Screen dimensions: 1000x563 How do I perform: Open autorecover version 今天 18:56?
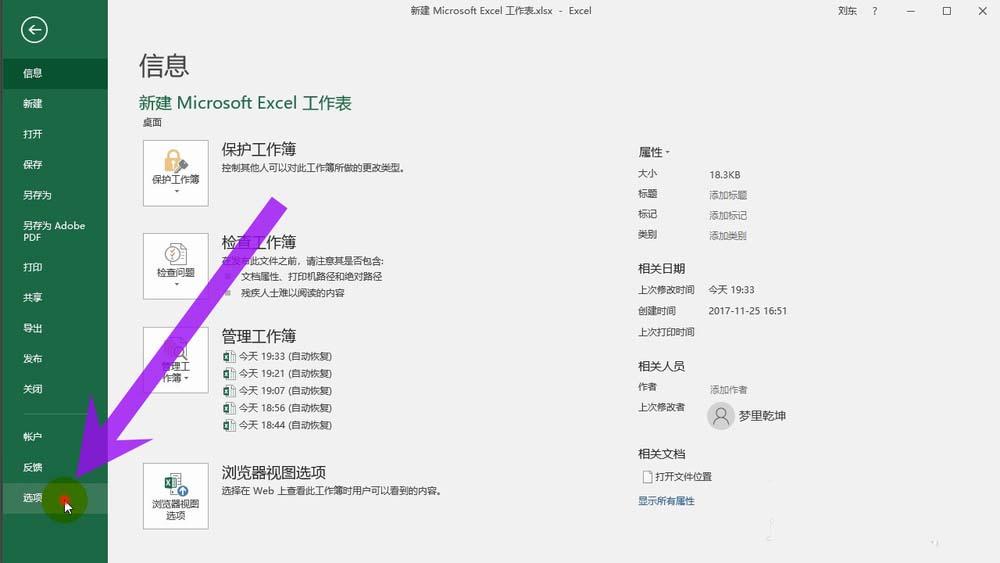278,408
